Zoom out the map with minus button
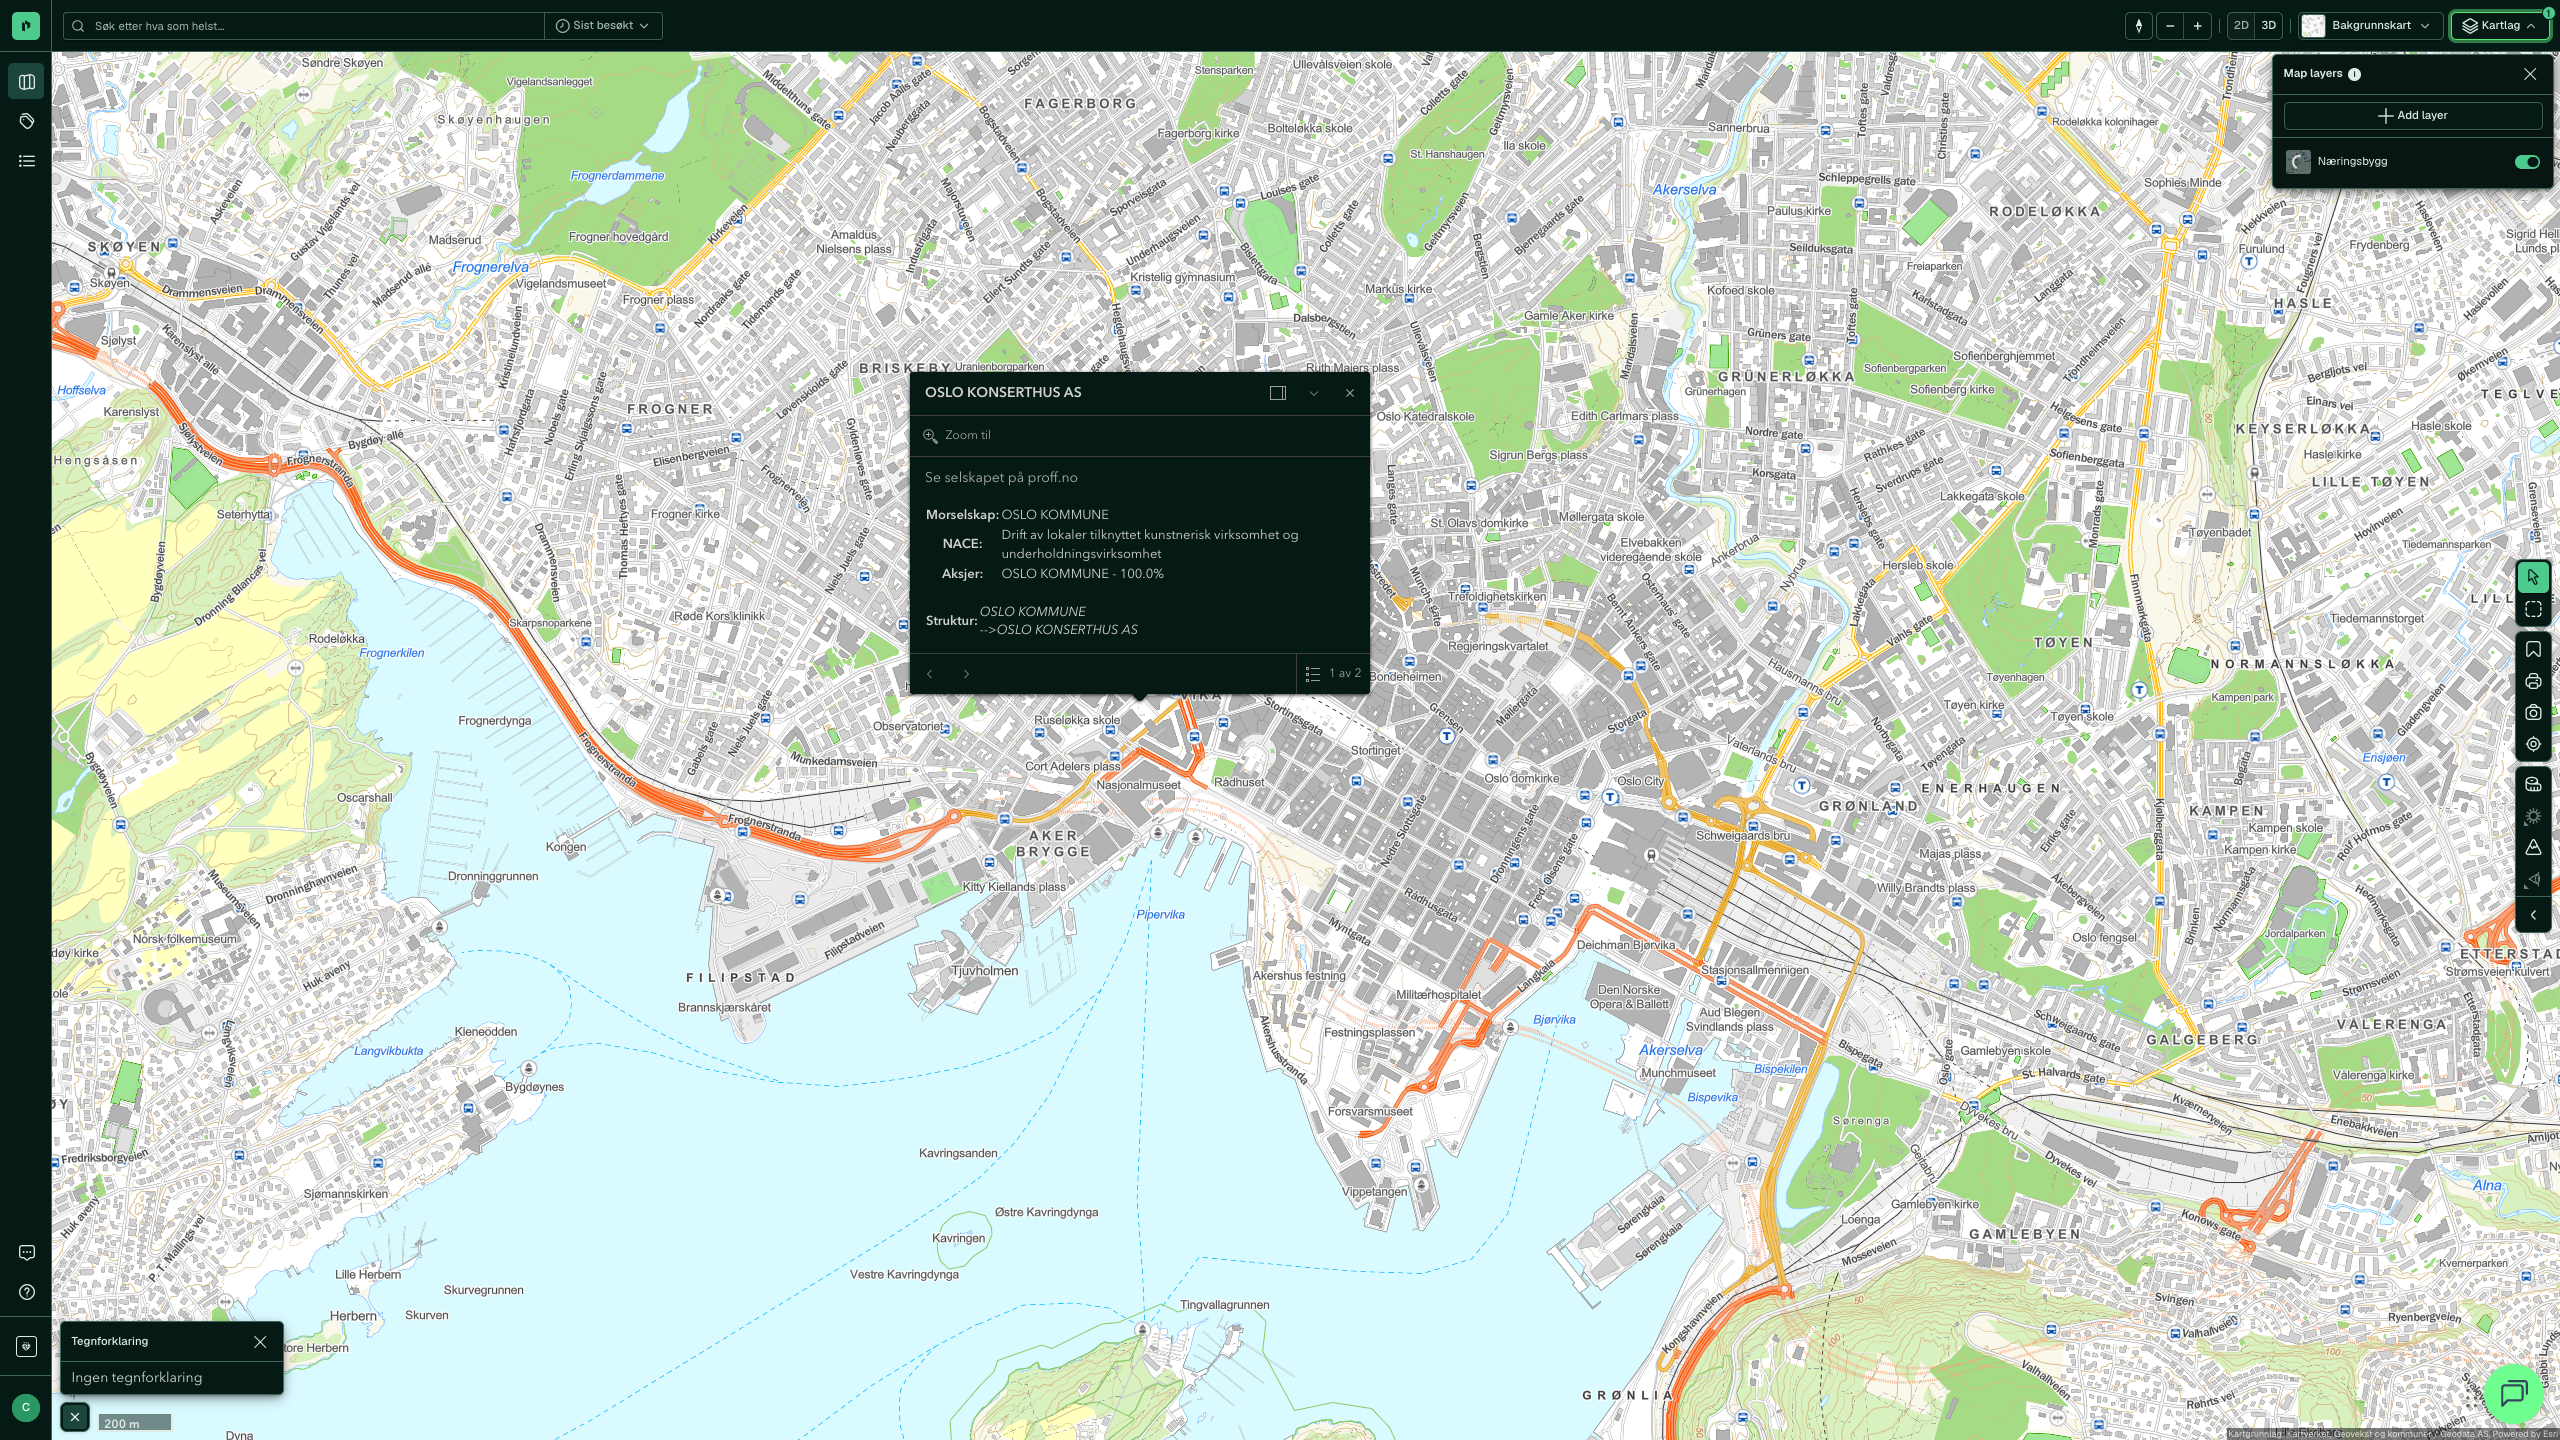 point(2169,26)
